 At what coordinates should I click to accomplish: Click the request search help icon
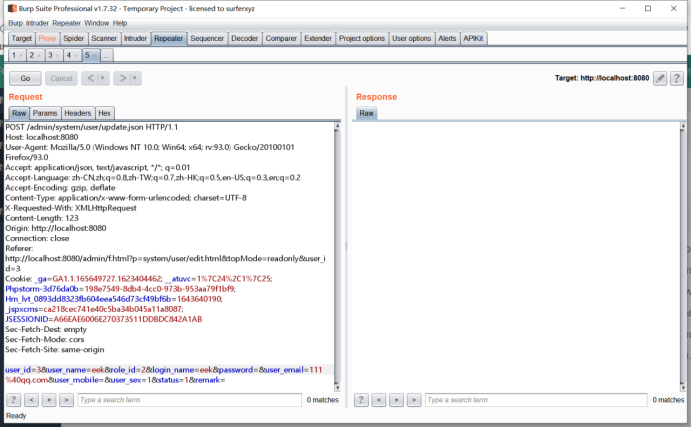[x=13, y=400]
